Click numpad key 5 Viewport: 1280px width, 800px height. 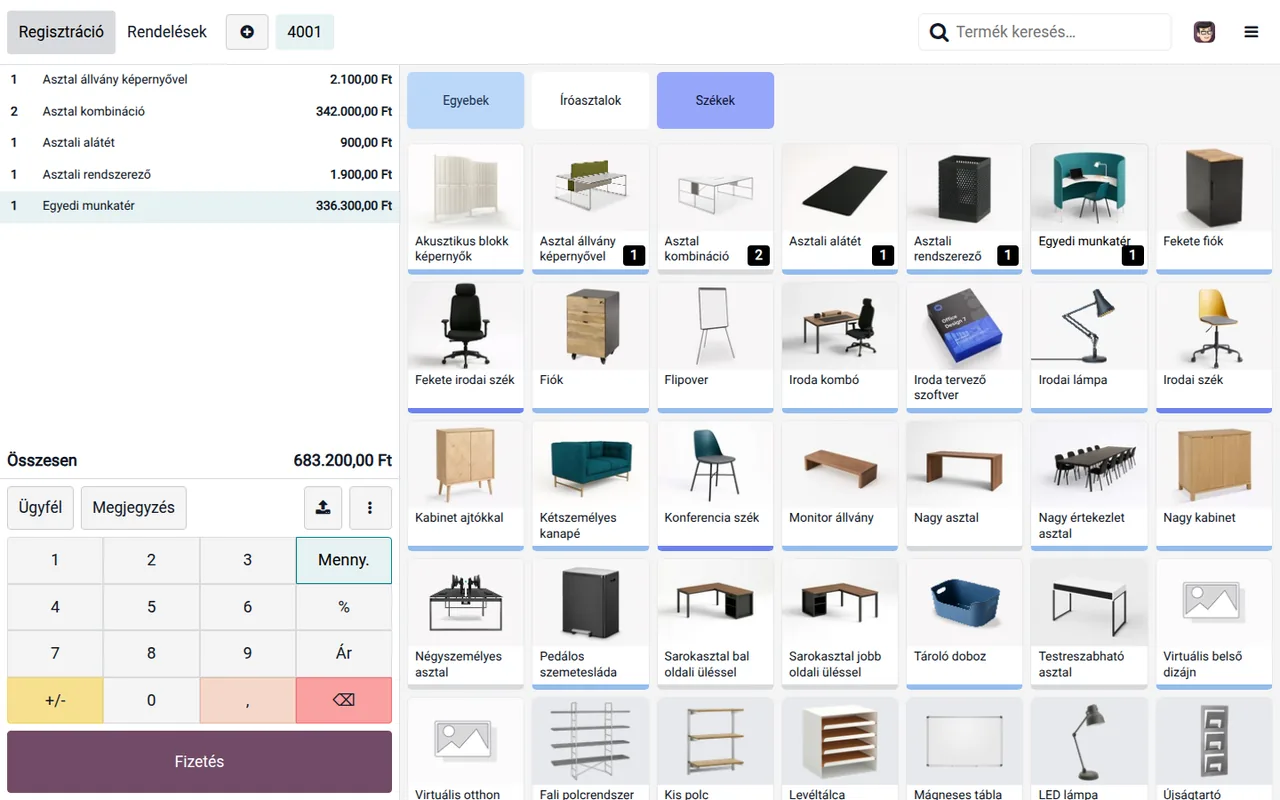151,607
